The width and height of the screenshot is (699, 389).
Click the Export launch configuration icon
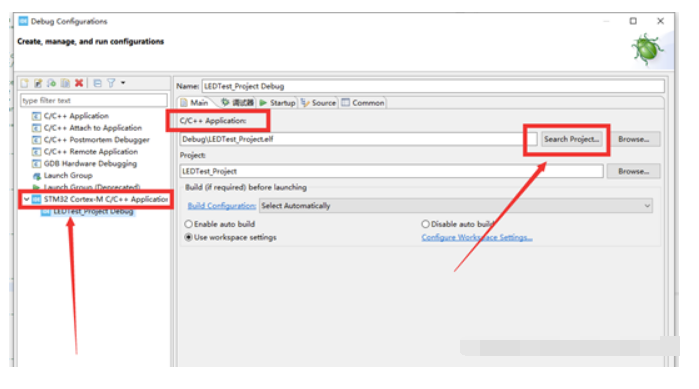(x=52, y=83)
